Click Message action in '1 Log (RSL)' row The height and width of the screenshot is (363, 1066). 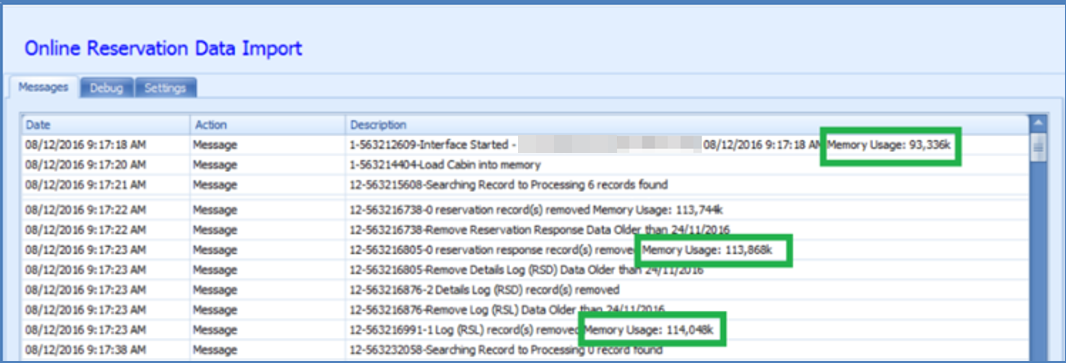[214, 330]
